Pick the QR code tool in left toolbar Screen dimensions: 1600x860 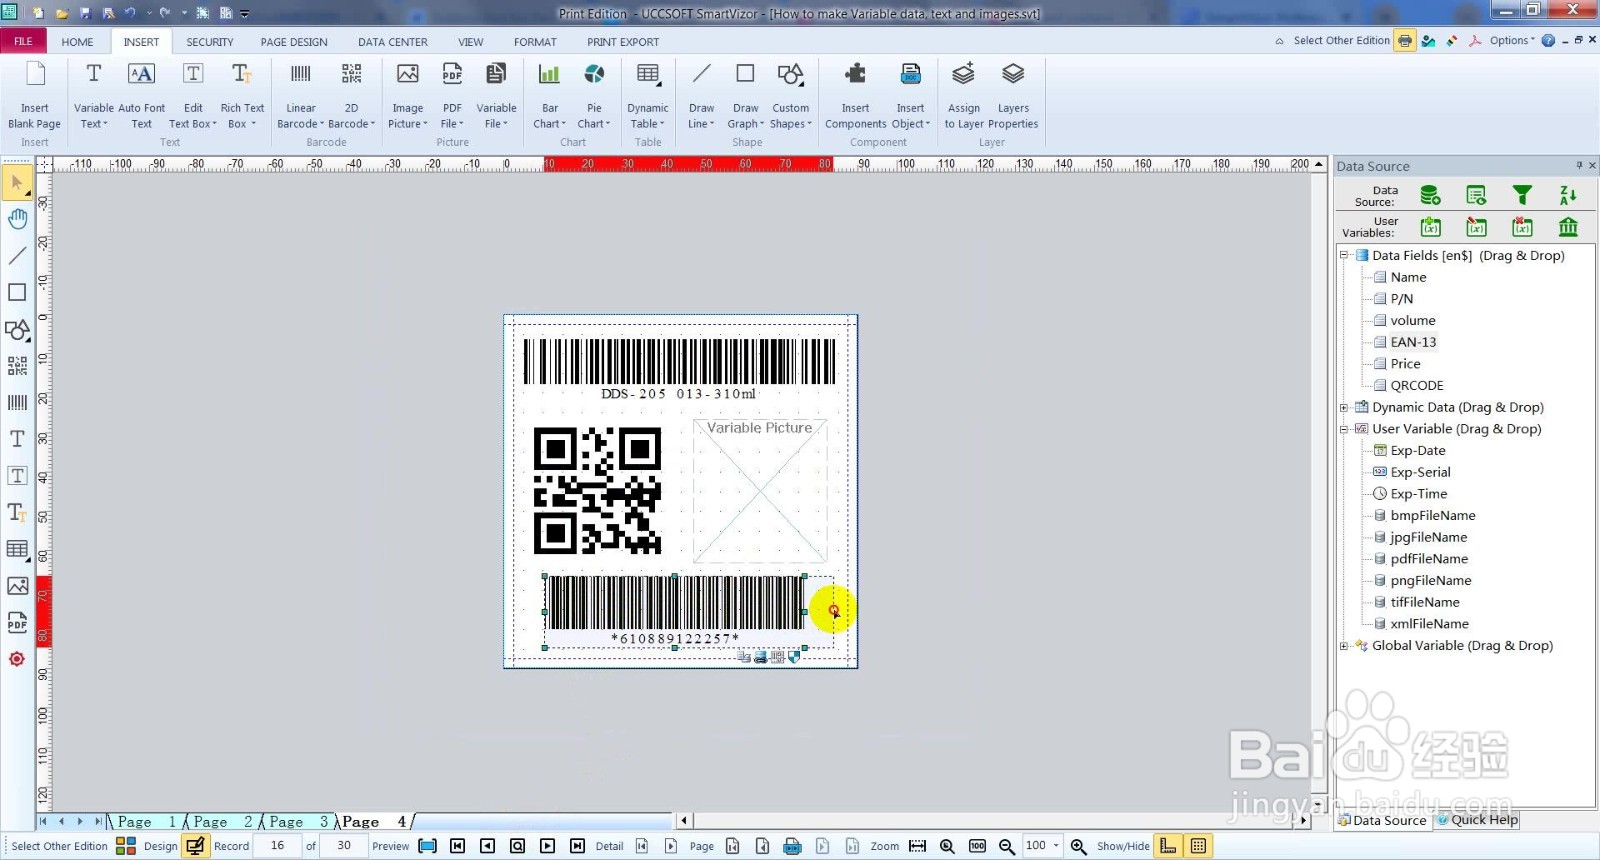[x=17, y=365]
